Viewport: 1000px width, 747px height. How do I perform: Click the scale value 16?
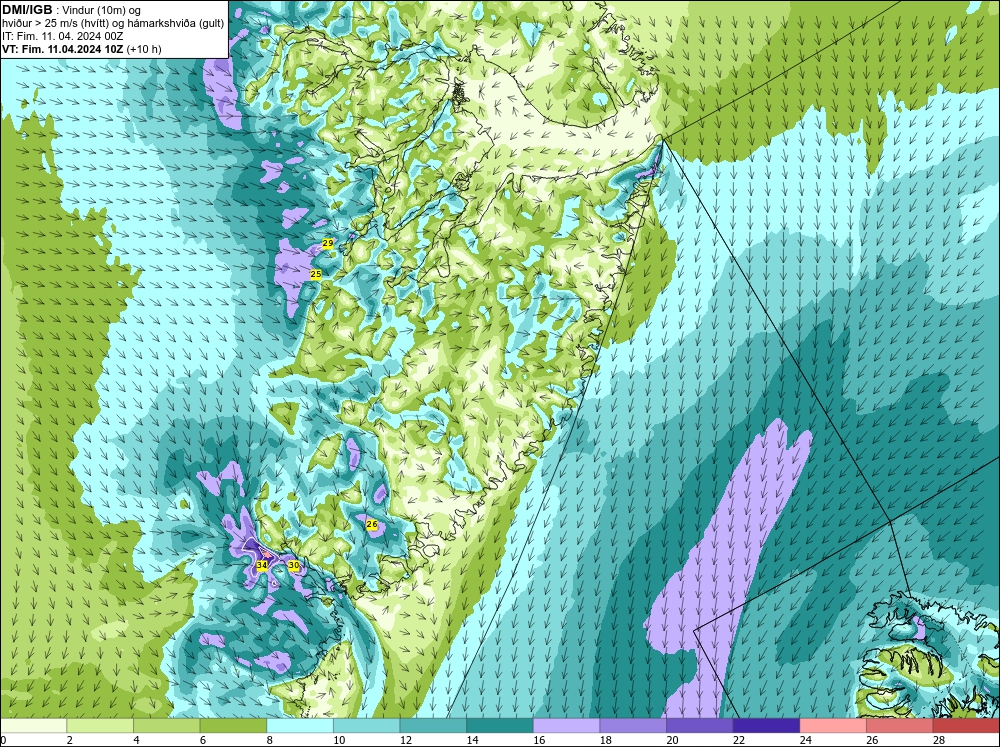pos(539,740)
